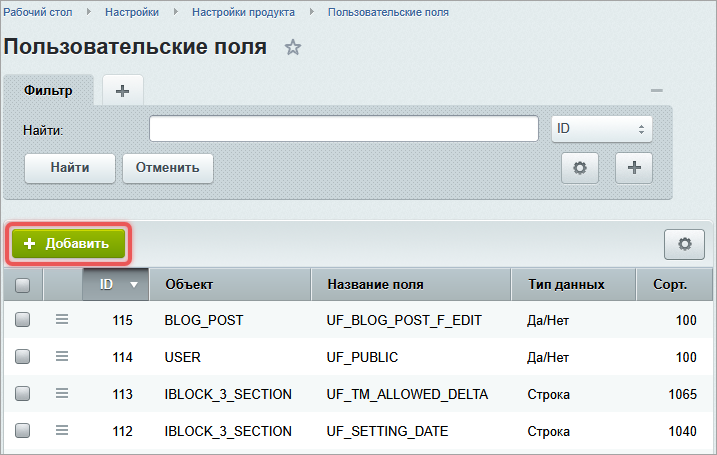Click the Отменить button
The image size is (717, 455).
pyautogui.click(x=168, y=168)
